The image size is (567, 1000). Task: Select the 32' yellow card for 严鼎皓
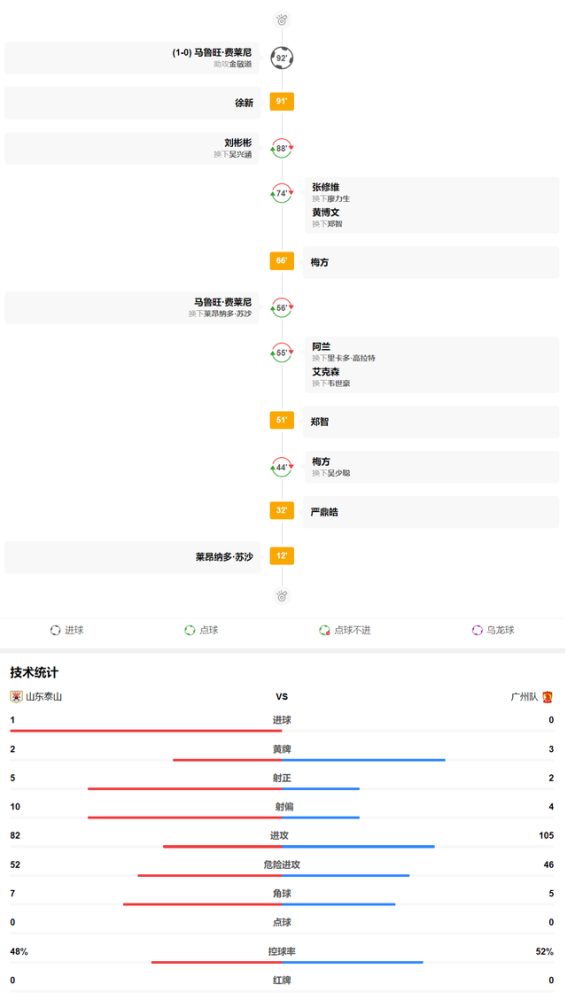282,511
